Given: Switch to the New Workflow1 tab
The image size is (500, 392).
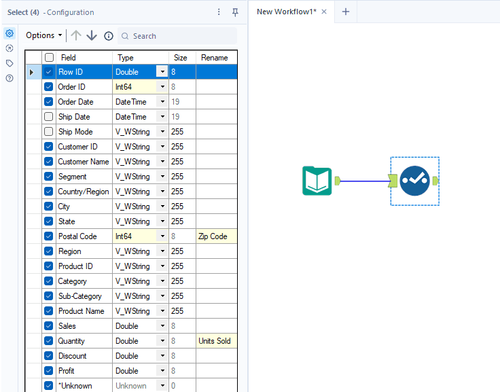Looking at the screenshot, I should tap(286, 12).
